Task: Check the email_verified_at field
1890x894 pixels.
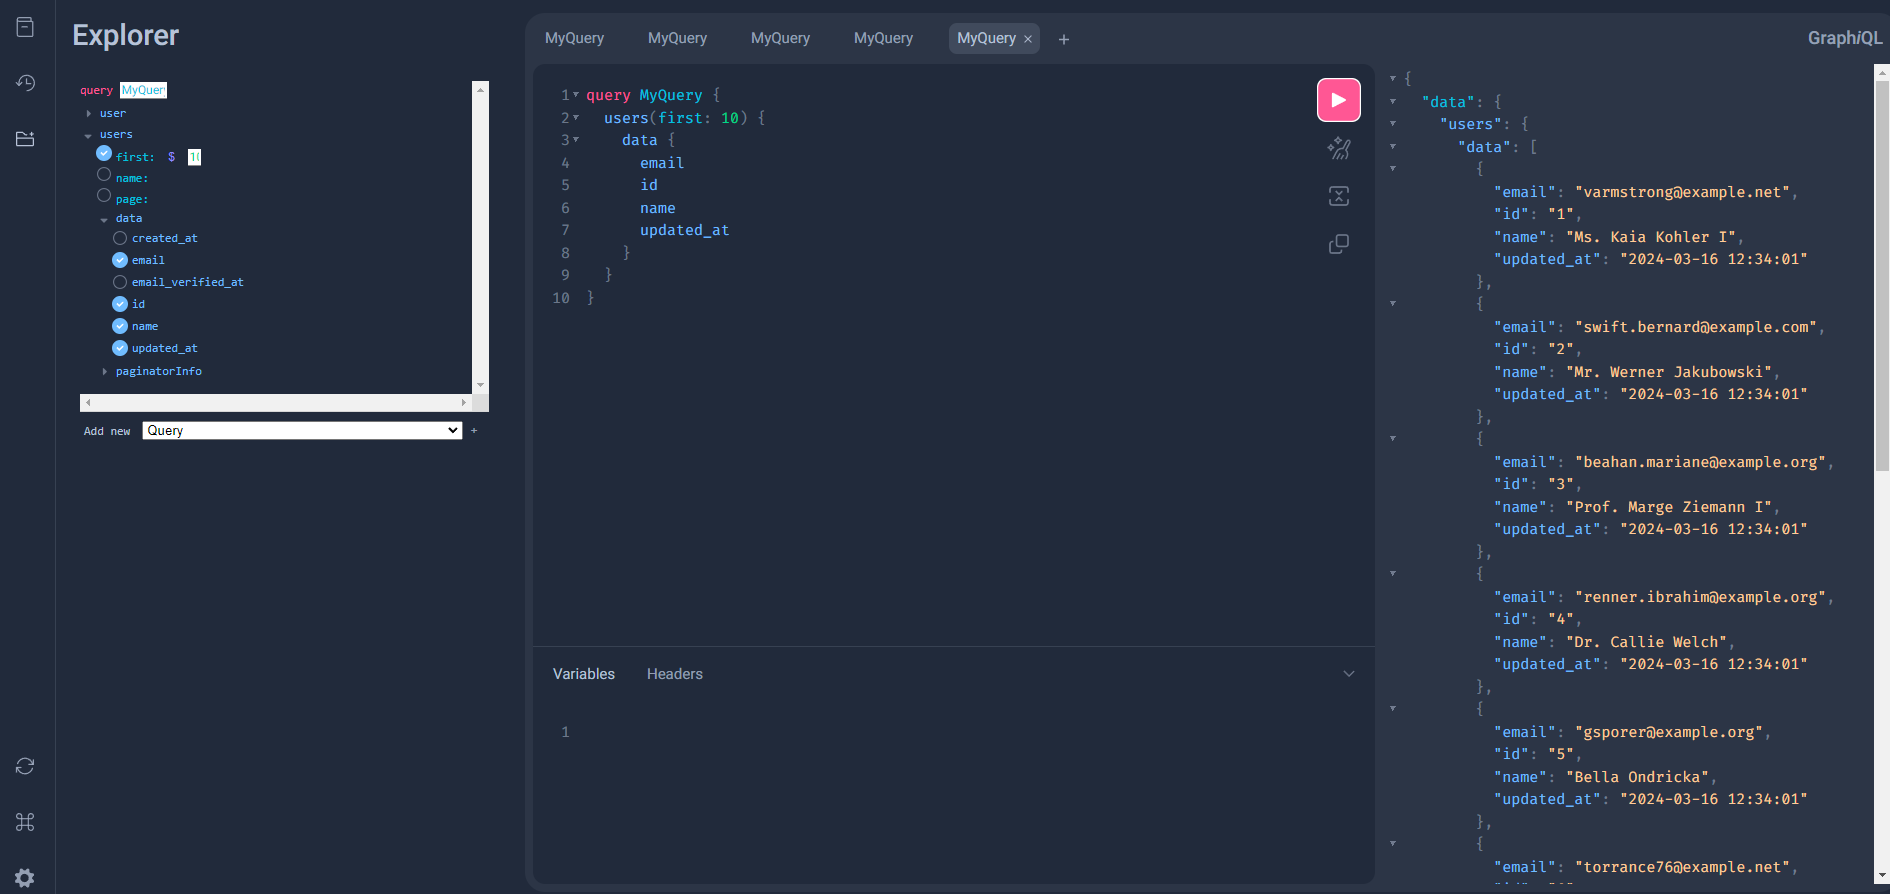Action: 120,282
